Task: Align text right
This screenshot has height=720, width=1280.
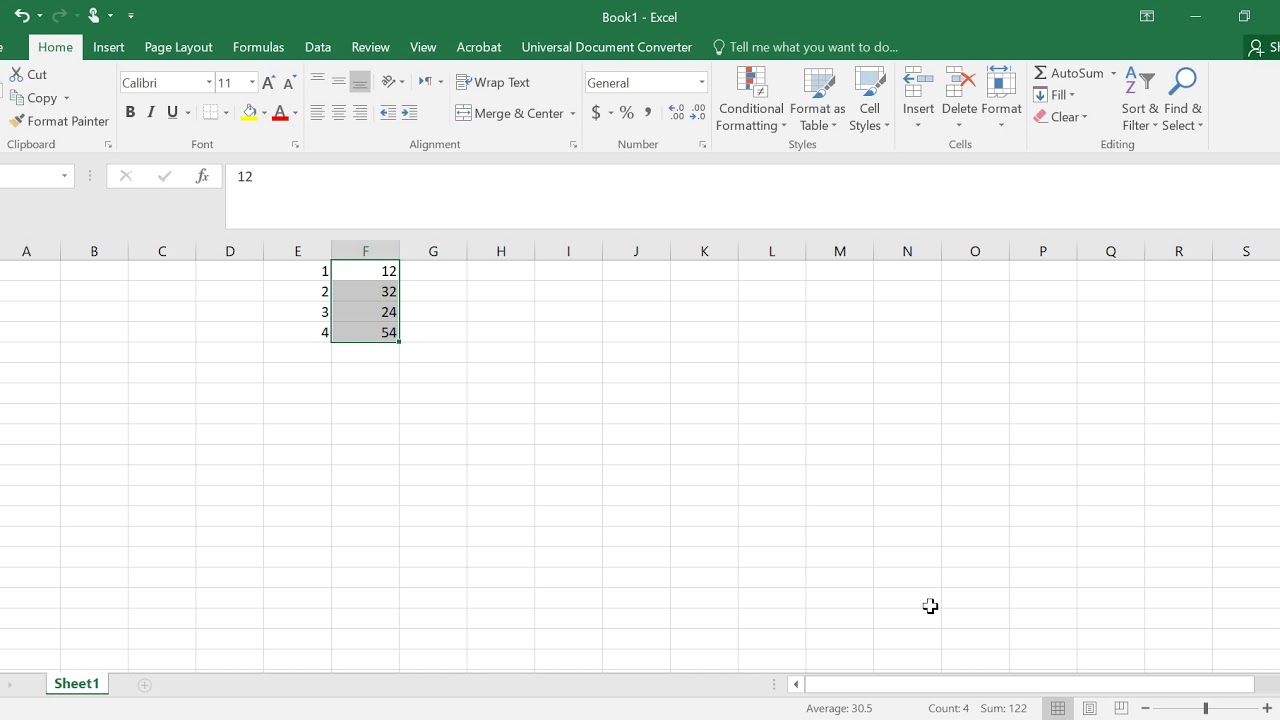Action: tap(360, 113)
